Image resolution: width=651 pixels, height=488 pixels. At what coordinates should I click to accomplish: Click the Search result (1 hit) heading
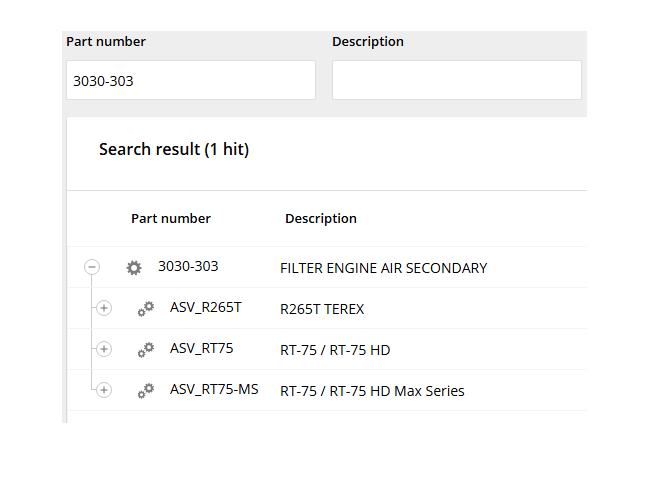point(174,150)
